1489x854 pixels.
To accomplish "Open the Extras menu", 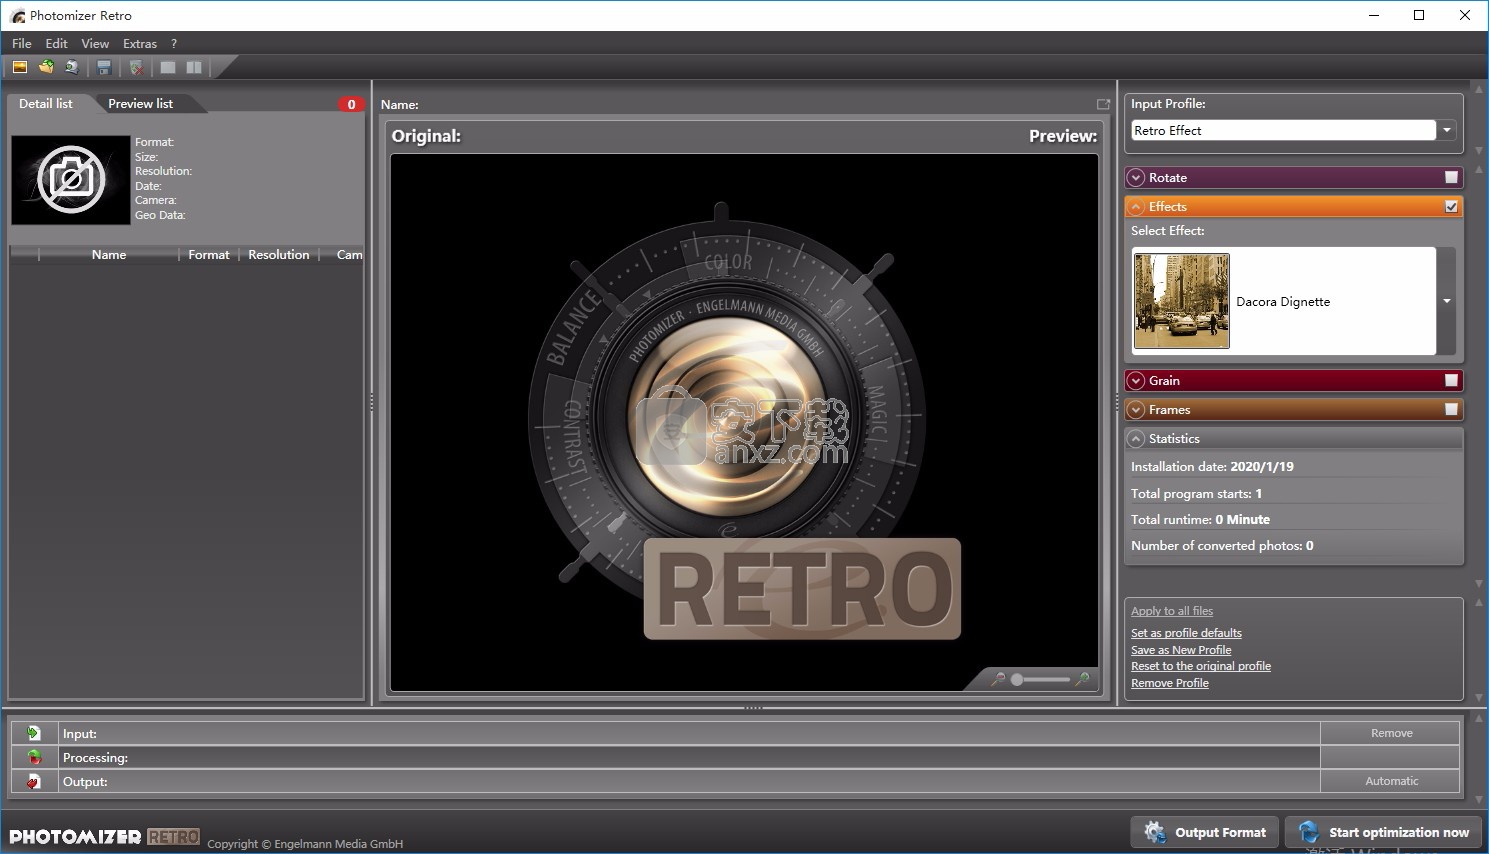I will click(x=140, y=43).
